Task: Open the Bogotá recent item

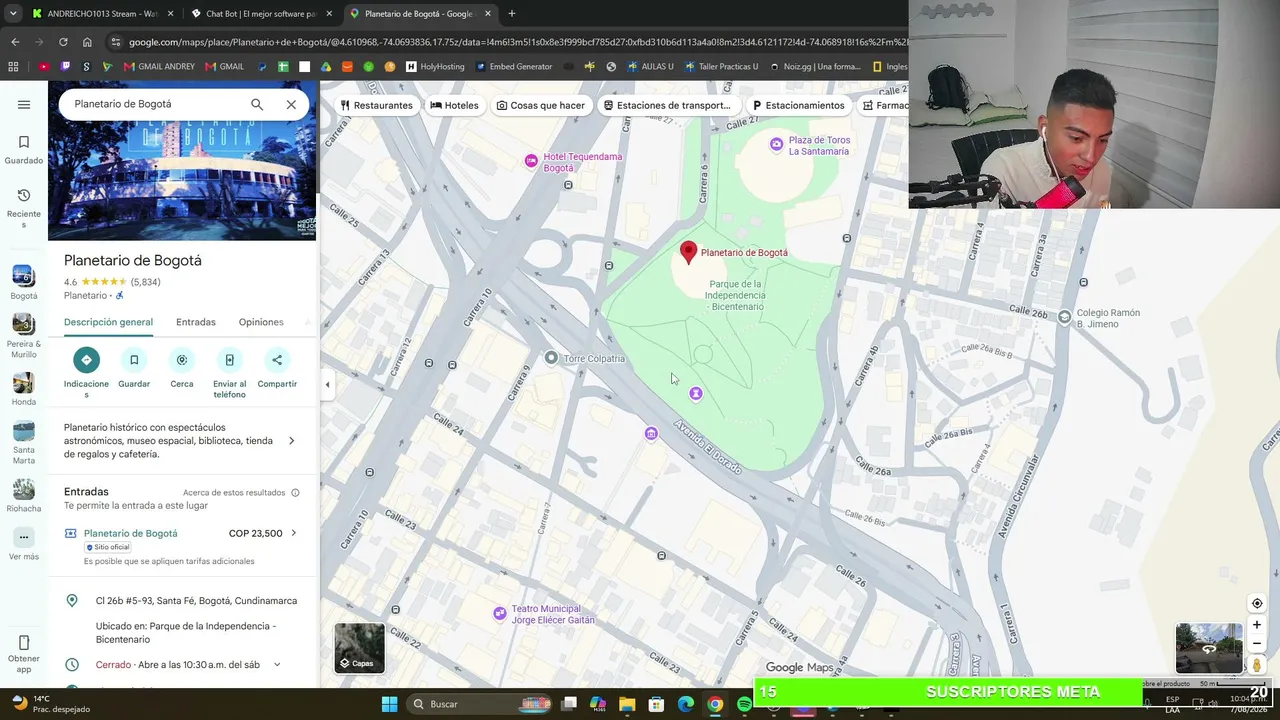Action: [x=24, y=283]
